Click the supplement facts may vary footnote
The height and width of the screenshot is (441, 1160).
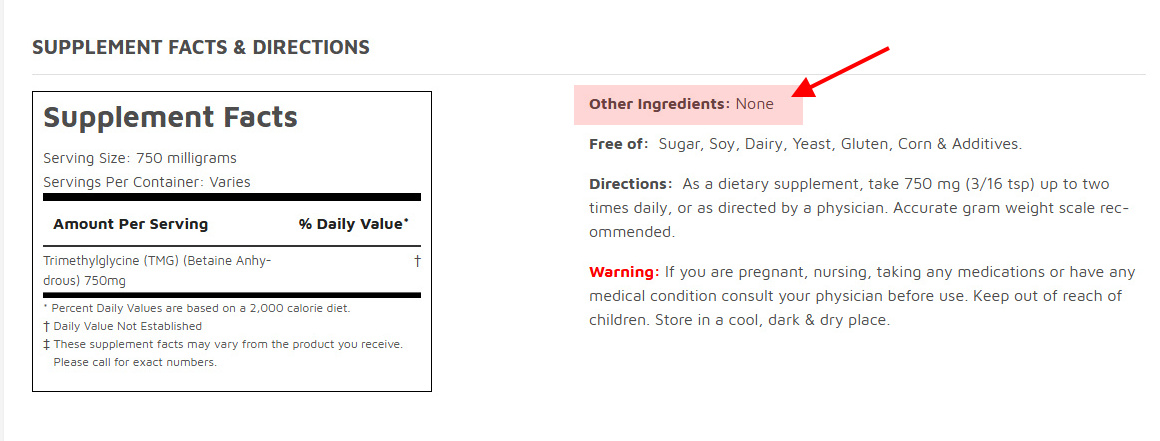223,345
